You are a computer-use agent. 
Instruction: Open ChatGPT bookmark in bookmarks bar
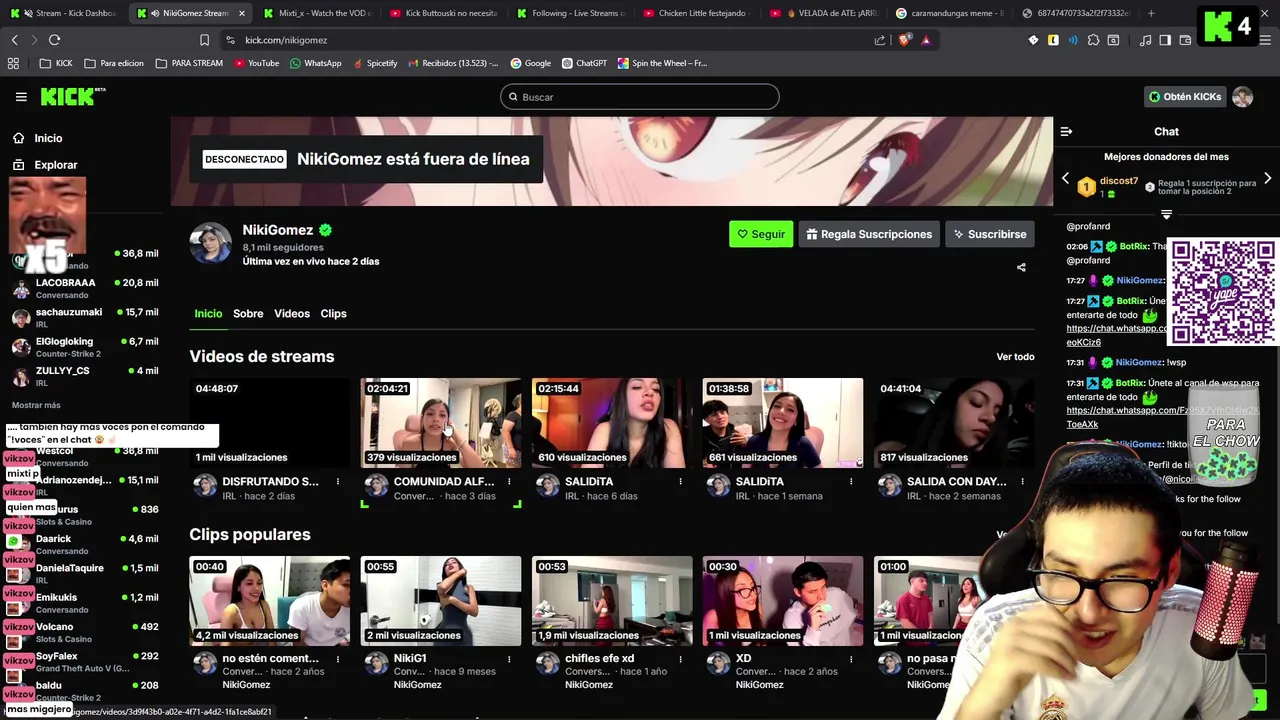point(583,63)
